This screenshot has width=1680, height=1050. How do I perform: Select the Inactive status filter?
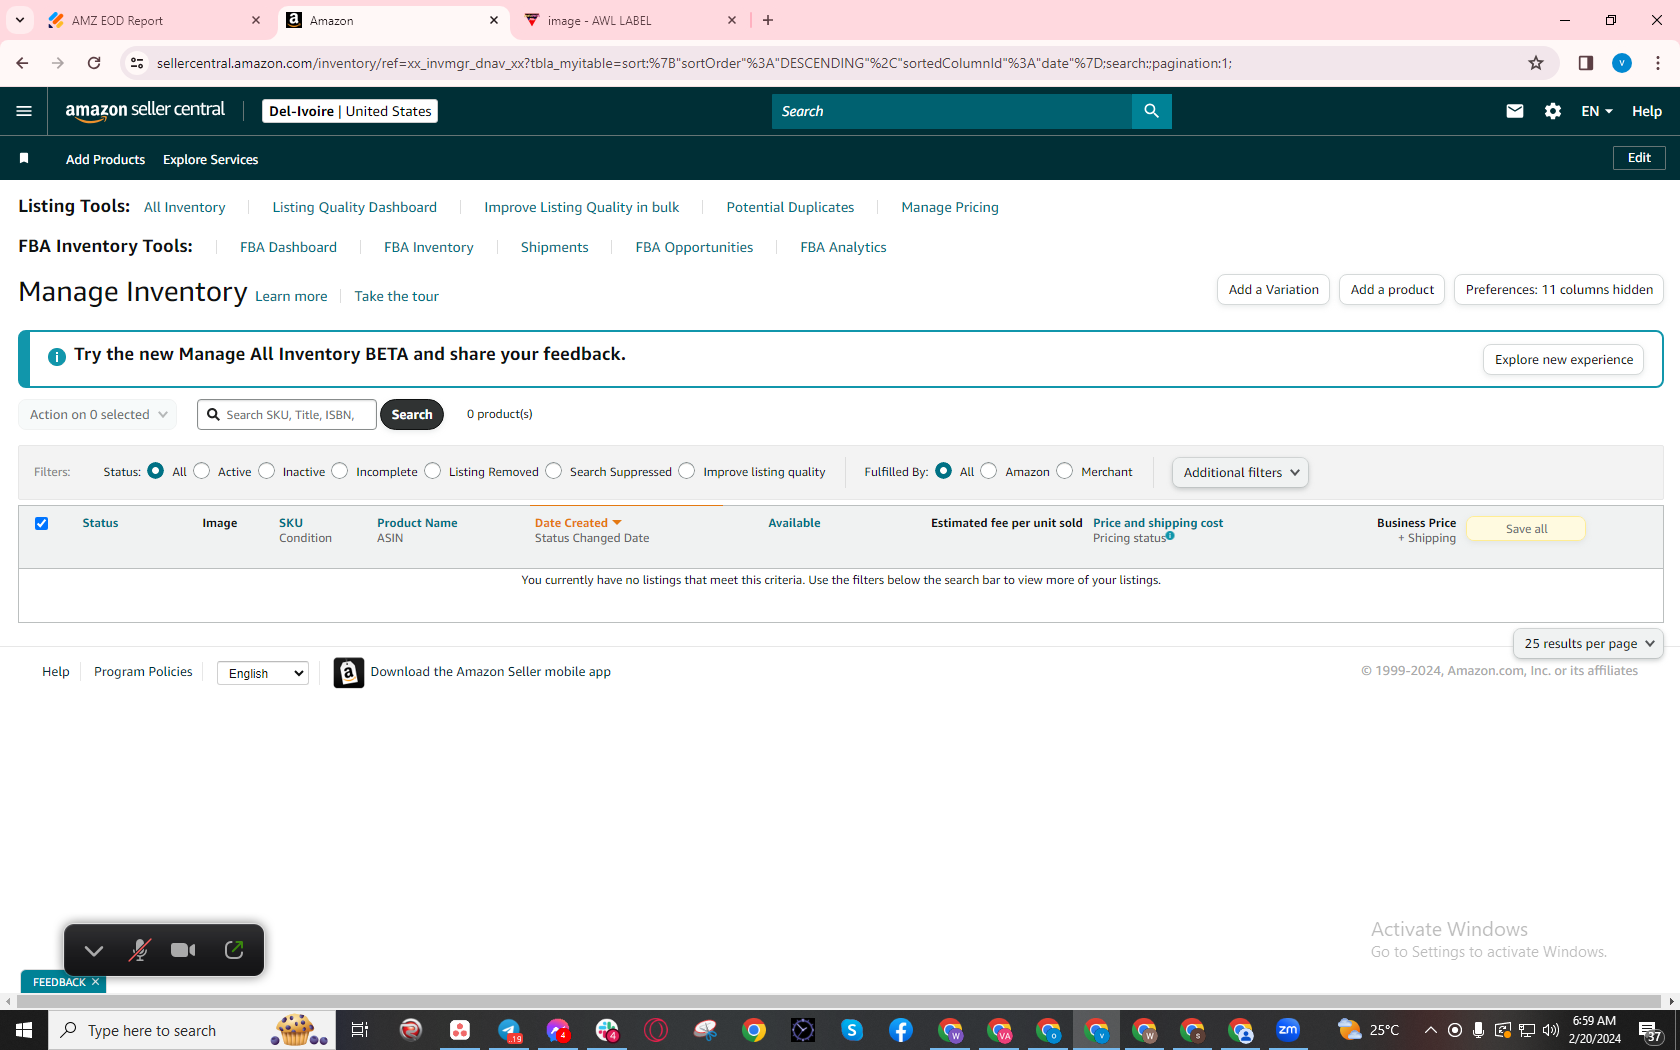pyautogui.click(x=267, y=471)
